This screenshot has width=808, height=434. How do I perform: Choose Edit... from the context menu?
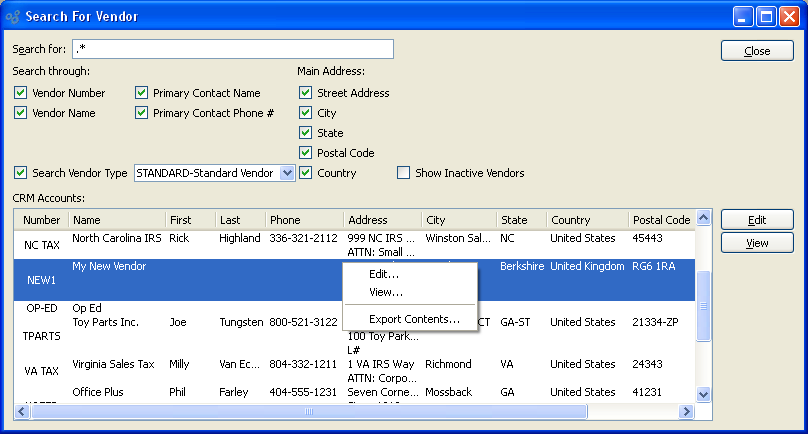pyautogui.click(x=384, y=274)
